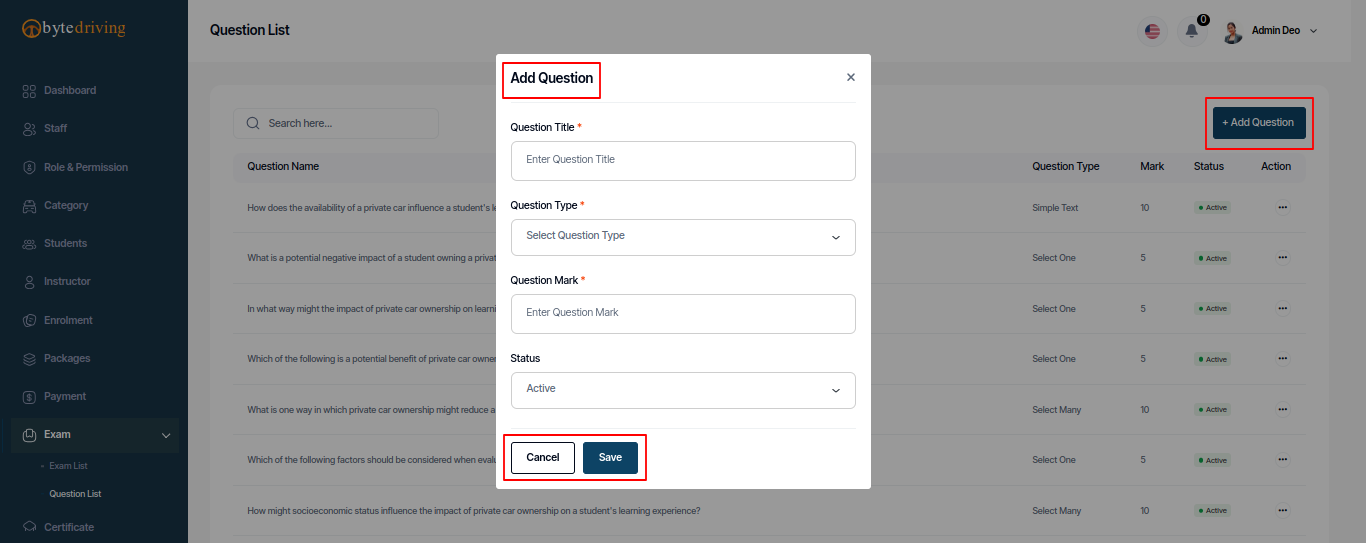
Task: Focus the Enter Question Title field
Action: tap(683, 160)
